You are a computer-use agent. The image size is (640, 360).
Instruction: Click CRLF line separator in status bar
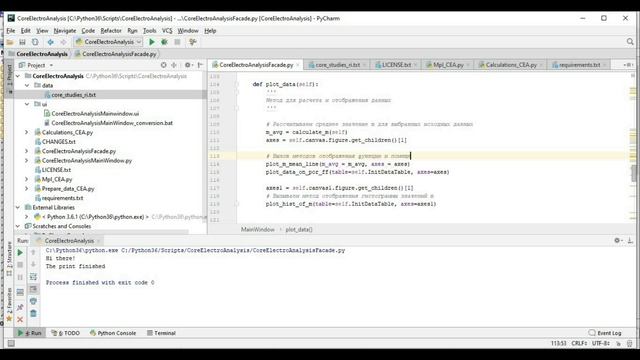click(579, 344)
